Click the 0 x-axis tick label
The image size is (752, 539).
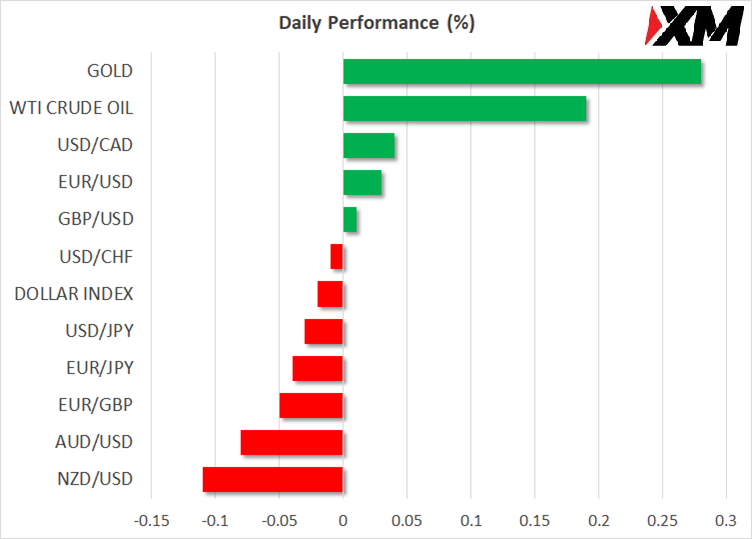click(343, 521)
